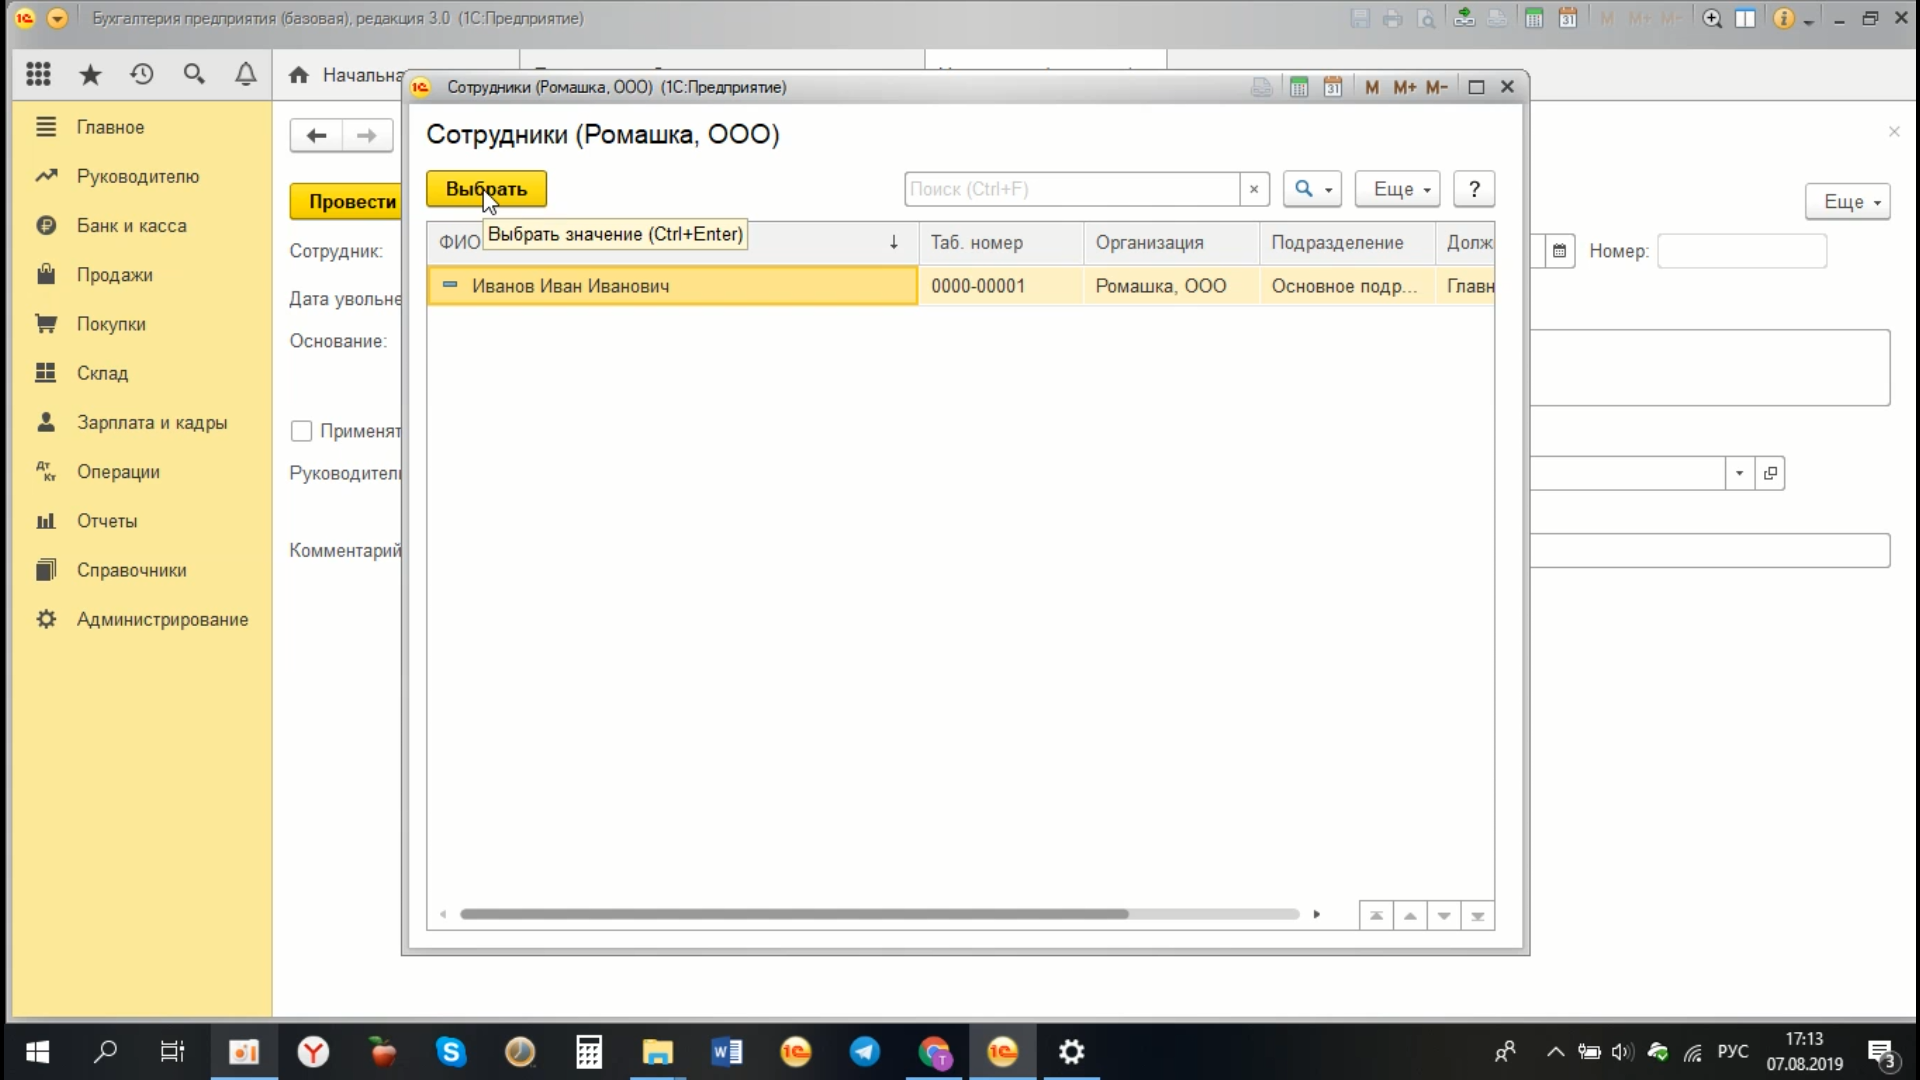The image size is (1920, 1080).
Task: Open Favorites star icon
Action: click(90, 74)
